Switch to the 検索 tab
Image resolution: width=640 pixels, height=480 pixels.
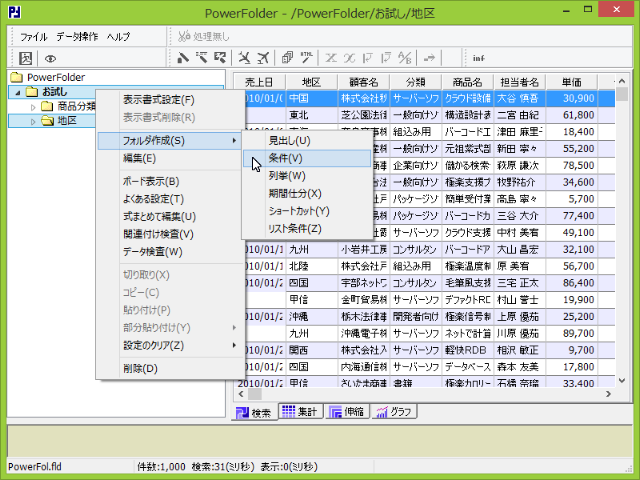254,413
